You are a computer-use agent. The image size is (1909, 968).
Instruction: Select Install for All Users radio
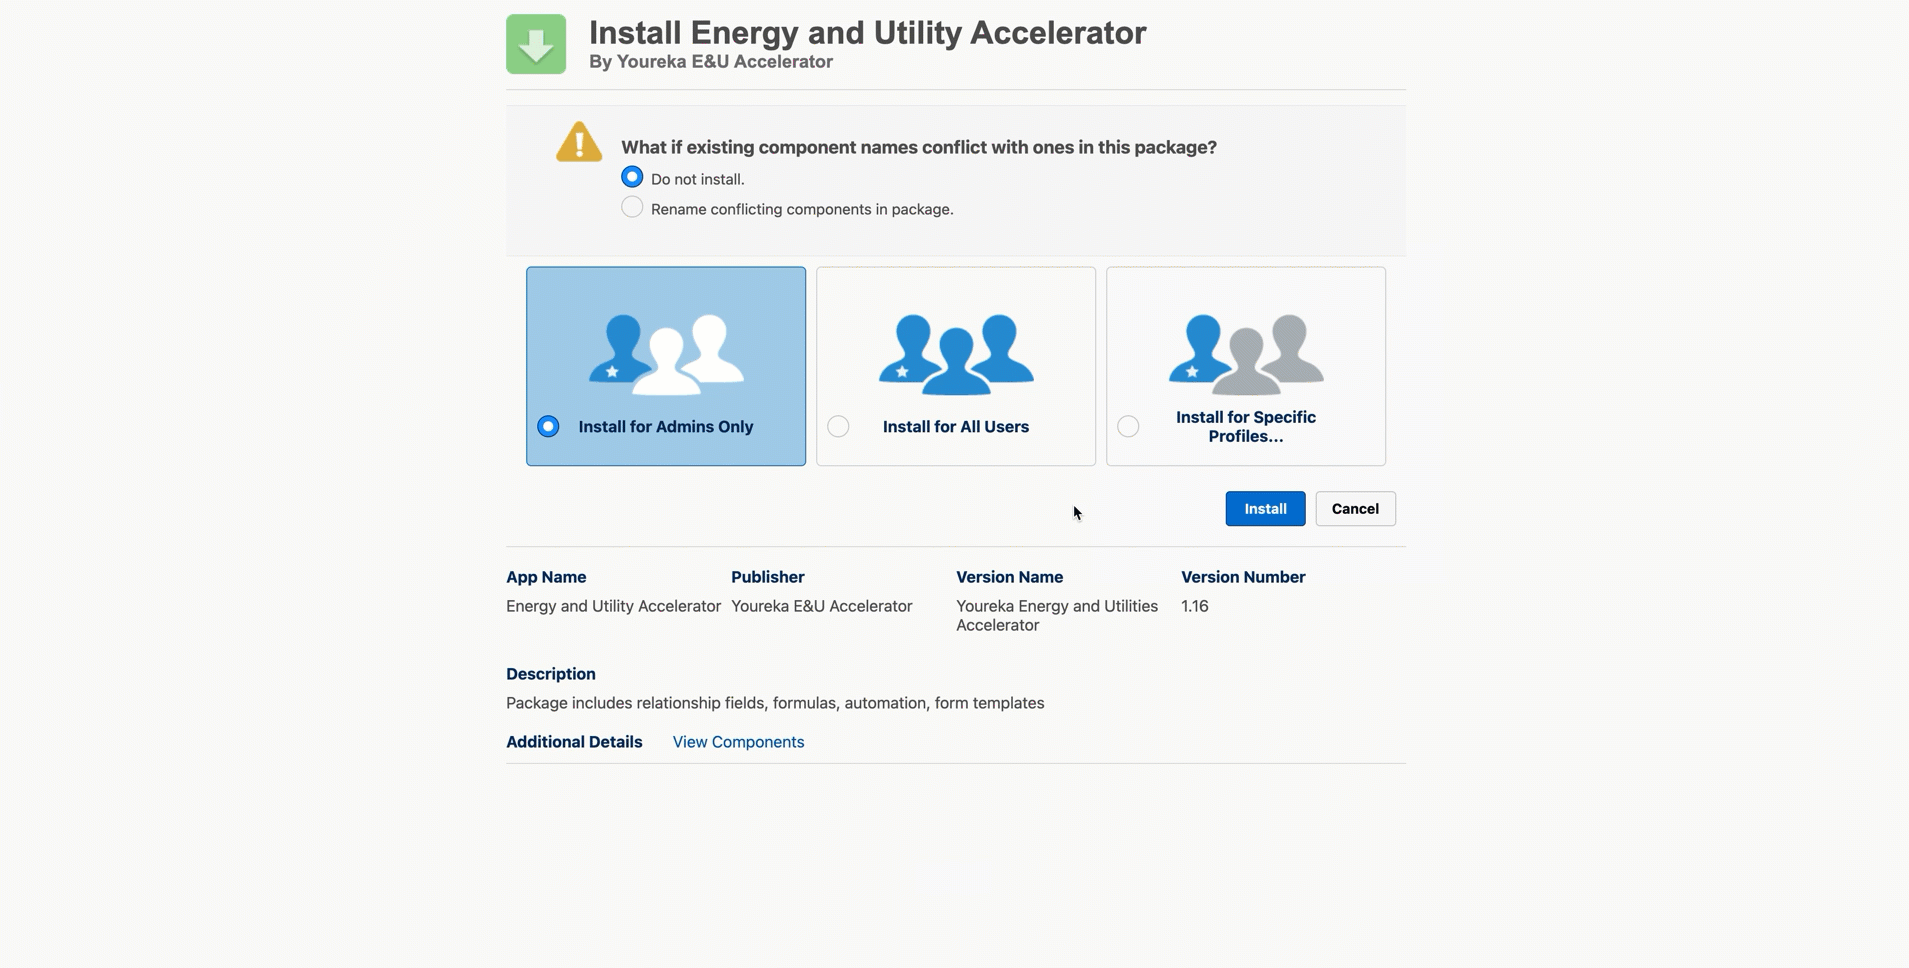pos(838,426)
